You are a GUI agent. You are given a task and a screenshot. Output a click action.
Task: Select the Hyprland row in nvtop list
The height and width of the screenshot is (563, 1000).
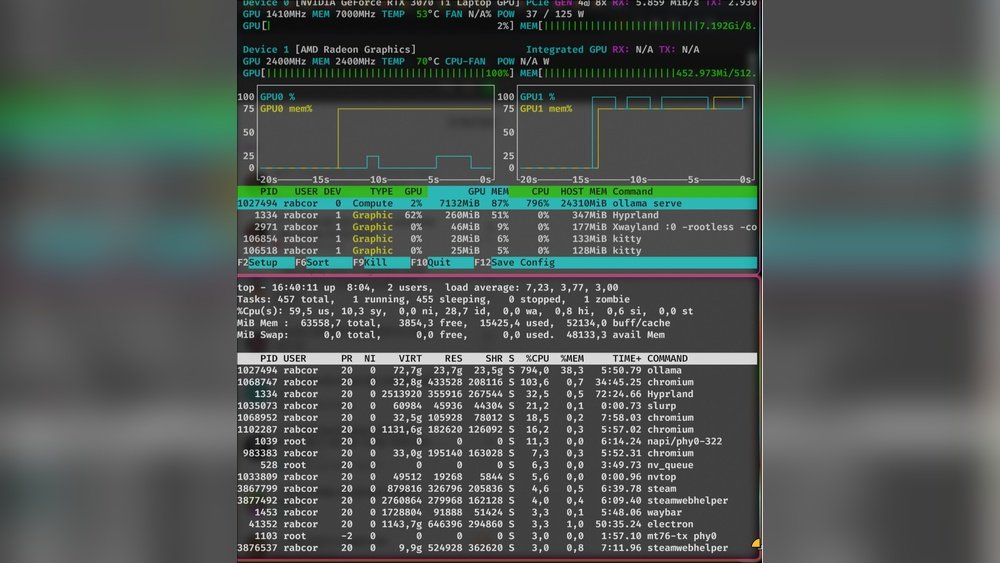pos(496,215)
